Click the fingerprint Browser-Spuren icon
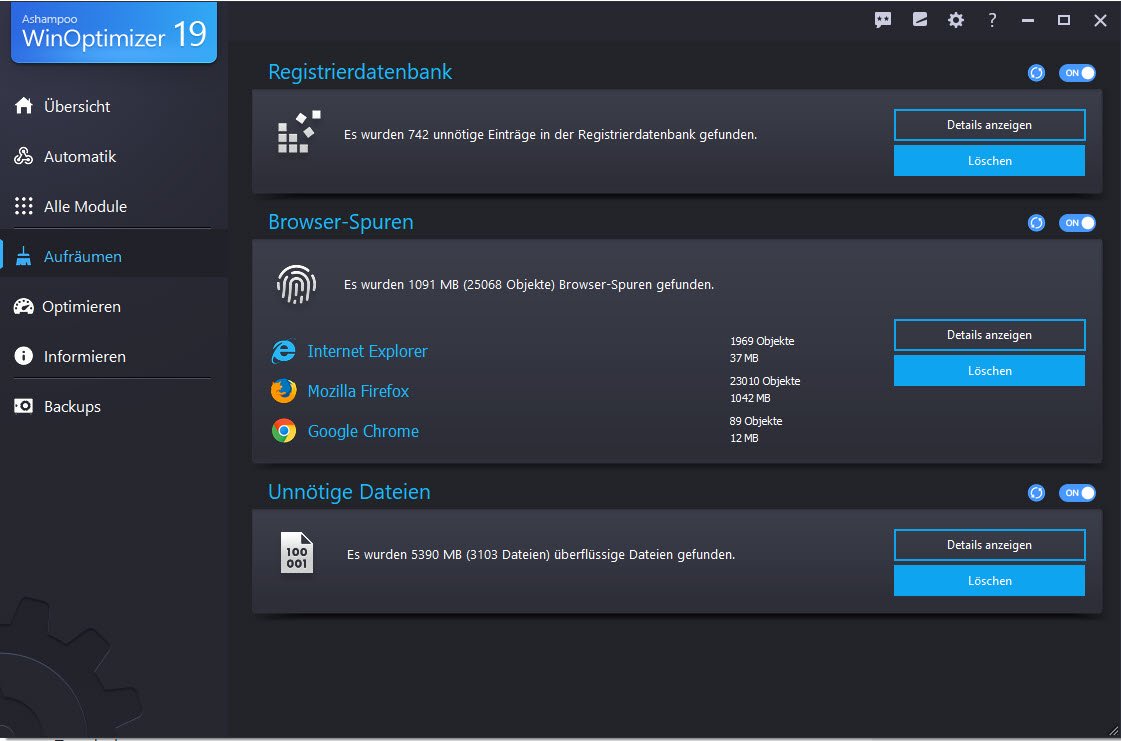The width and height of the screenshot is (1121, 741). [296, 285]
